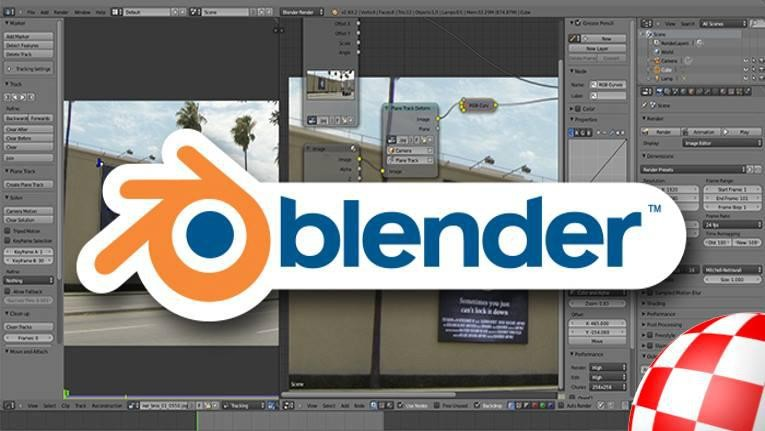765x431 pixels.
Task: Click the Lamp icon in outliner
Action: pyautogui.click(x=655, y=78)
